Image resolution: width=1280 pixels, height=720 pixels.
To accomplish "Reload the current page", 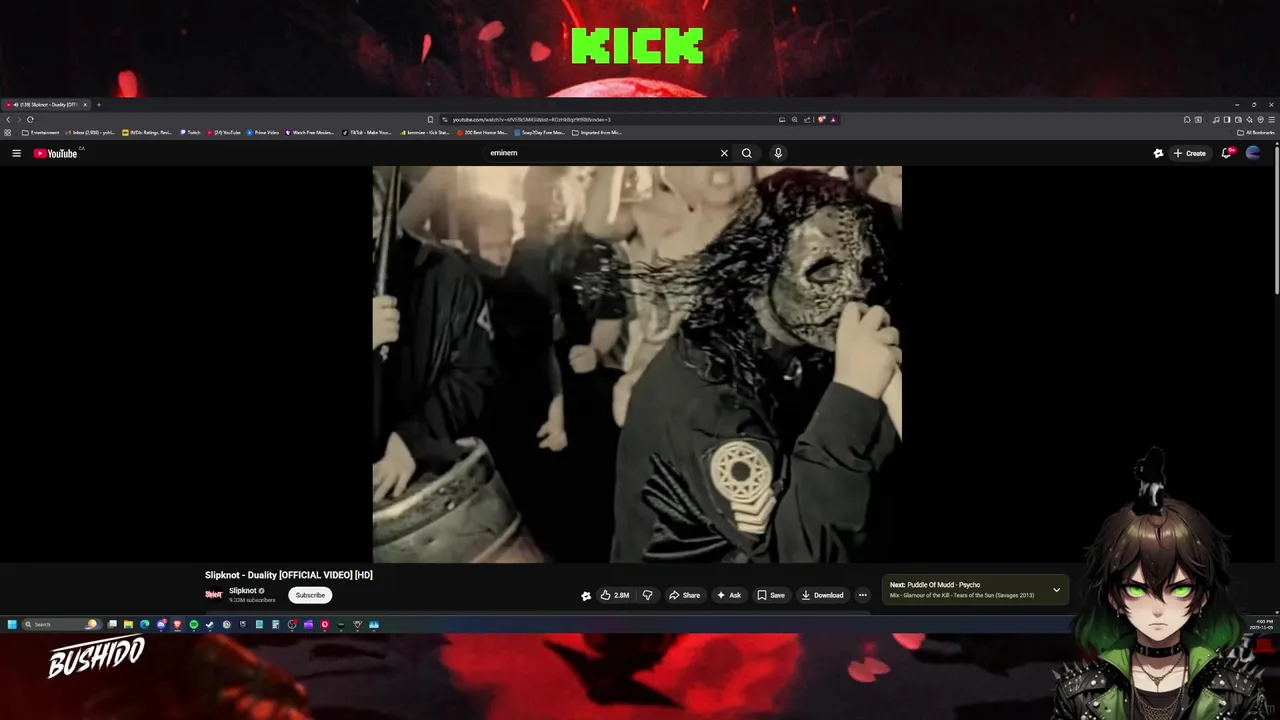I will (30, 119).
